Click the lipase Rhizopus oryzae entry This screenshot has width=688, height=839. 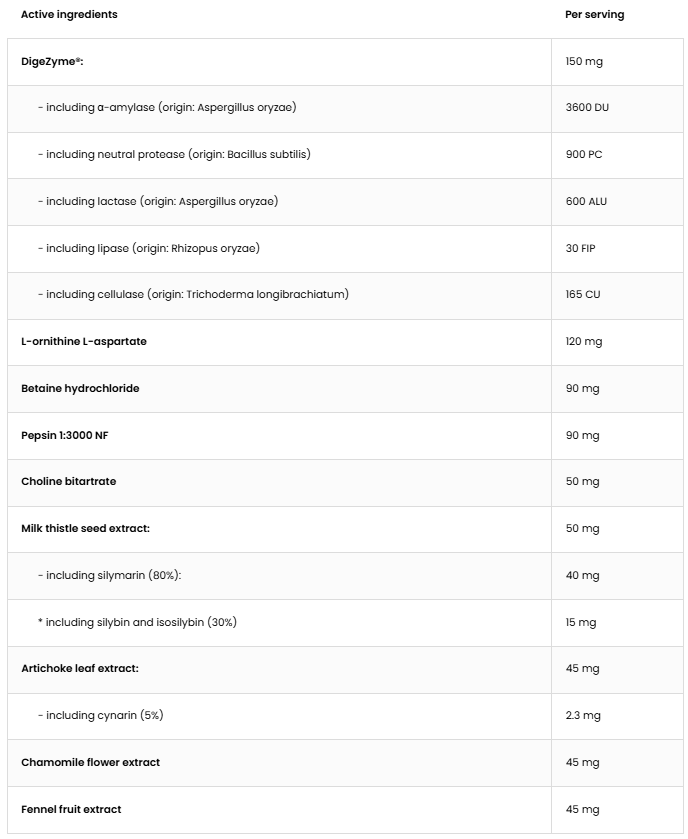click(148, 248)
